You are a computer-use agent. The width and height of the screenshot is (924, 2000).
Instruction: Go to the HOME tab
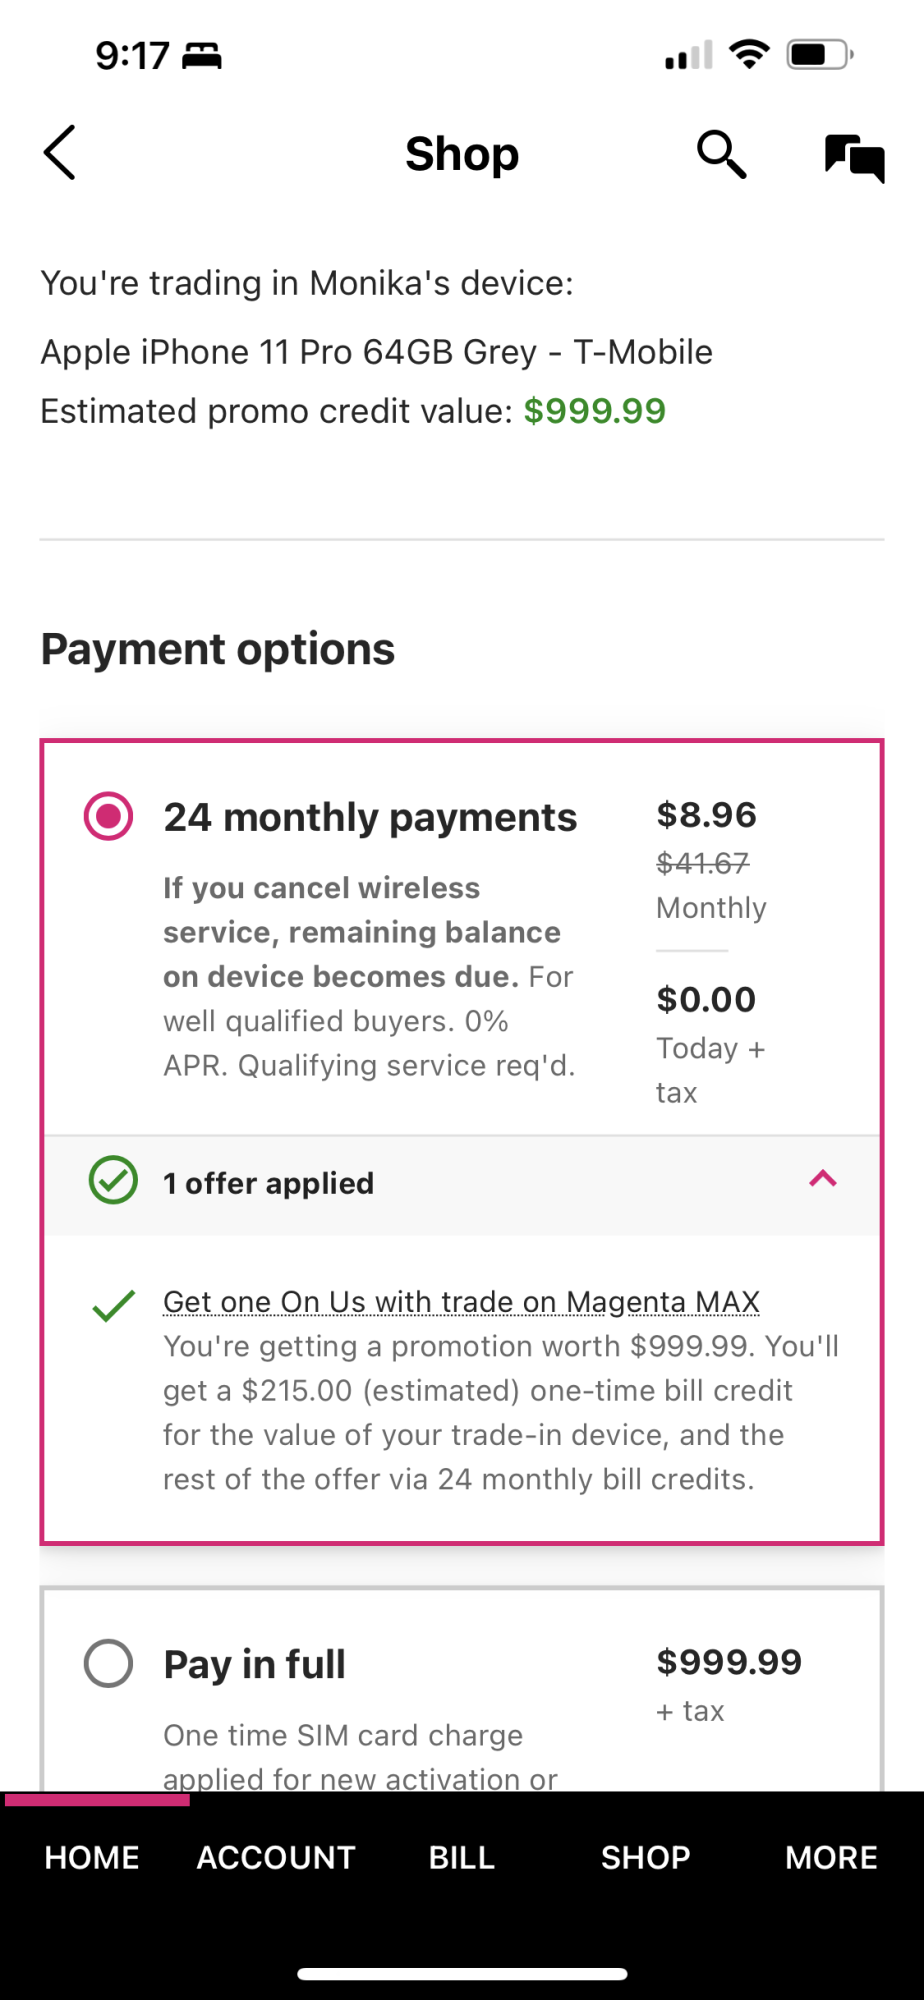pos(92,1857)
